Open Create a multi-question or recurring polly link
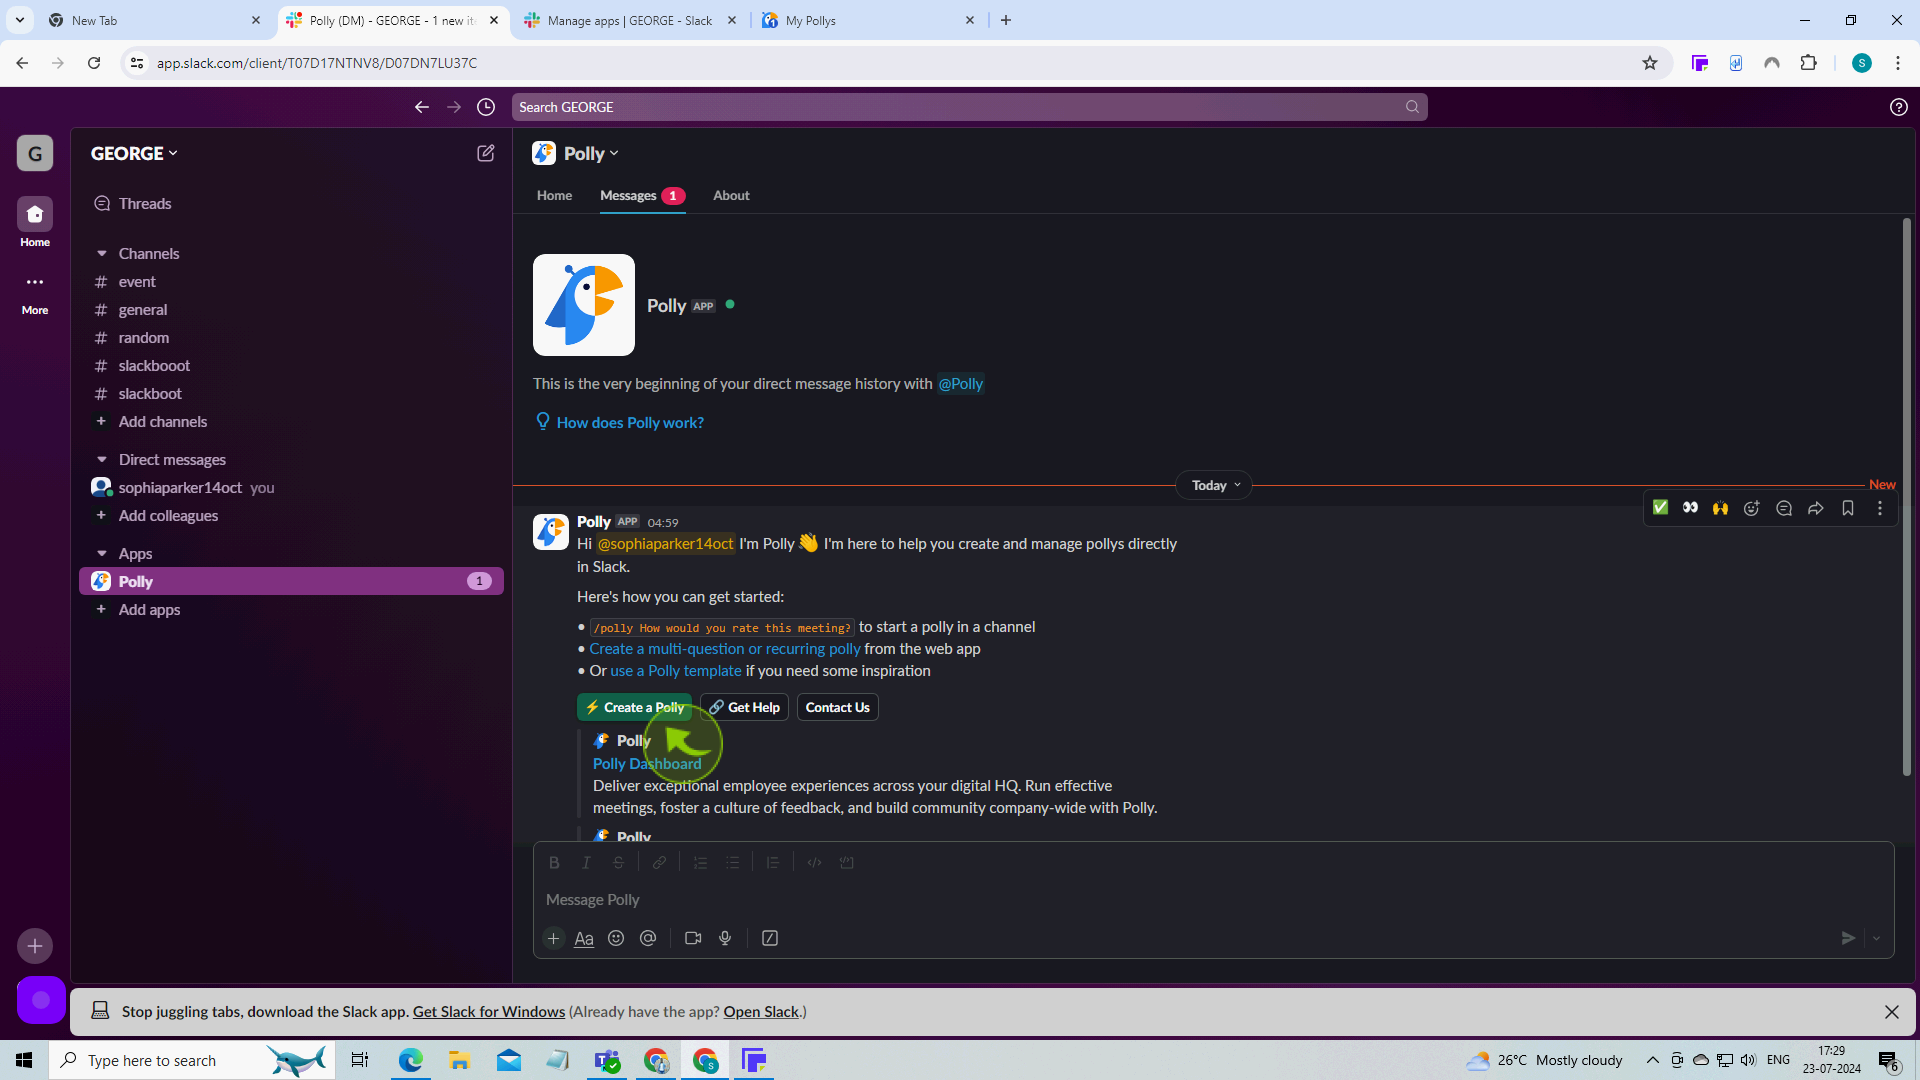The image size is (1920, 1080). (724, 649)
